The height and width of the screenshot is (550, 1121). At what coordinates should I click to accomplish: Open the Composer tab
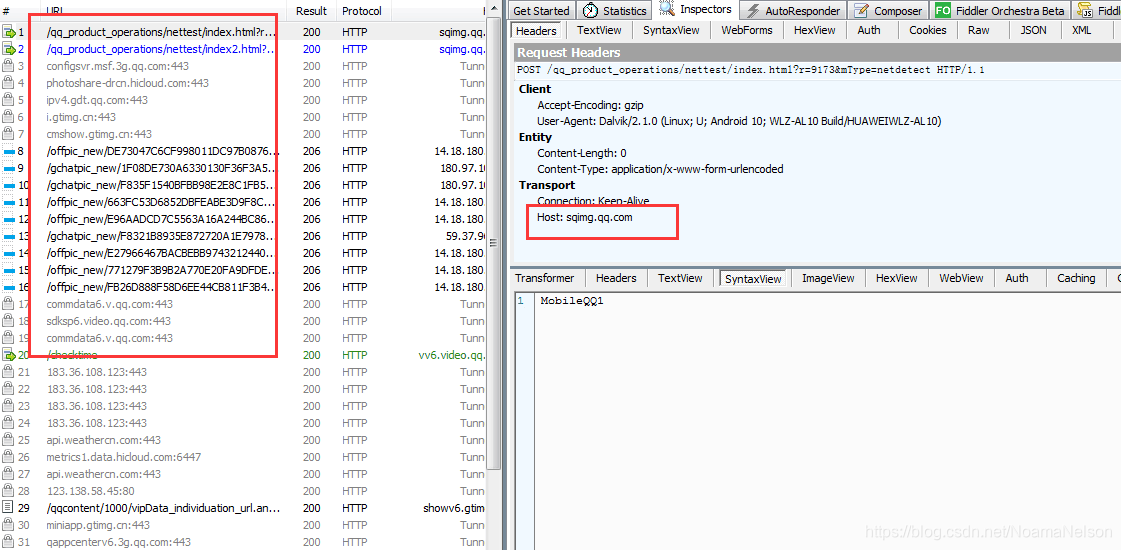[x=889, y=11]
